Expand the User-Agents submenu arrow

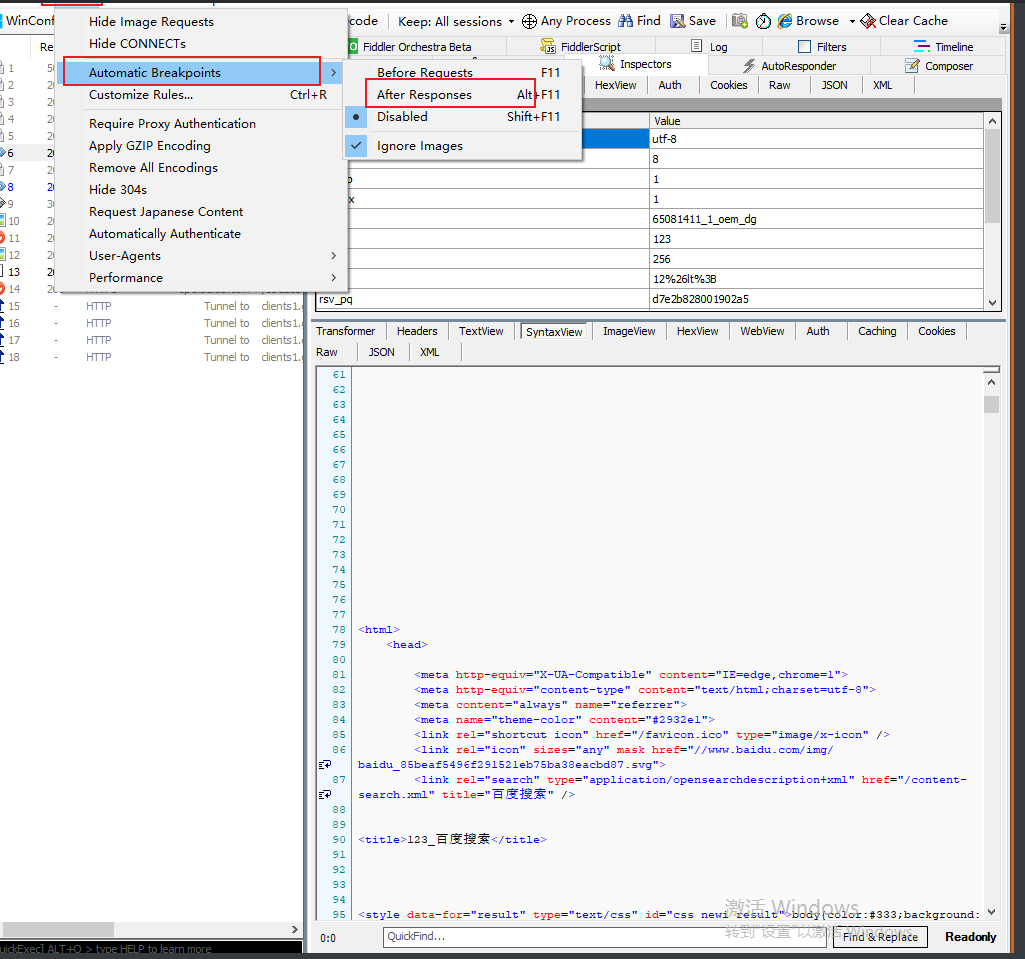(x=333, y=256)
